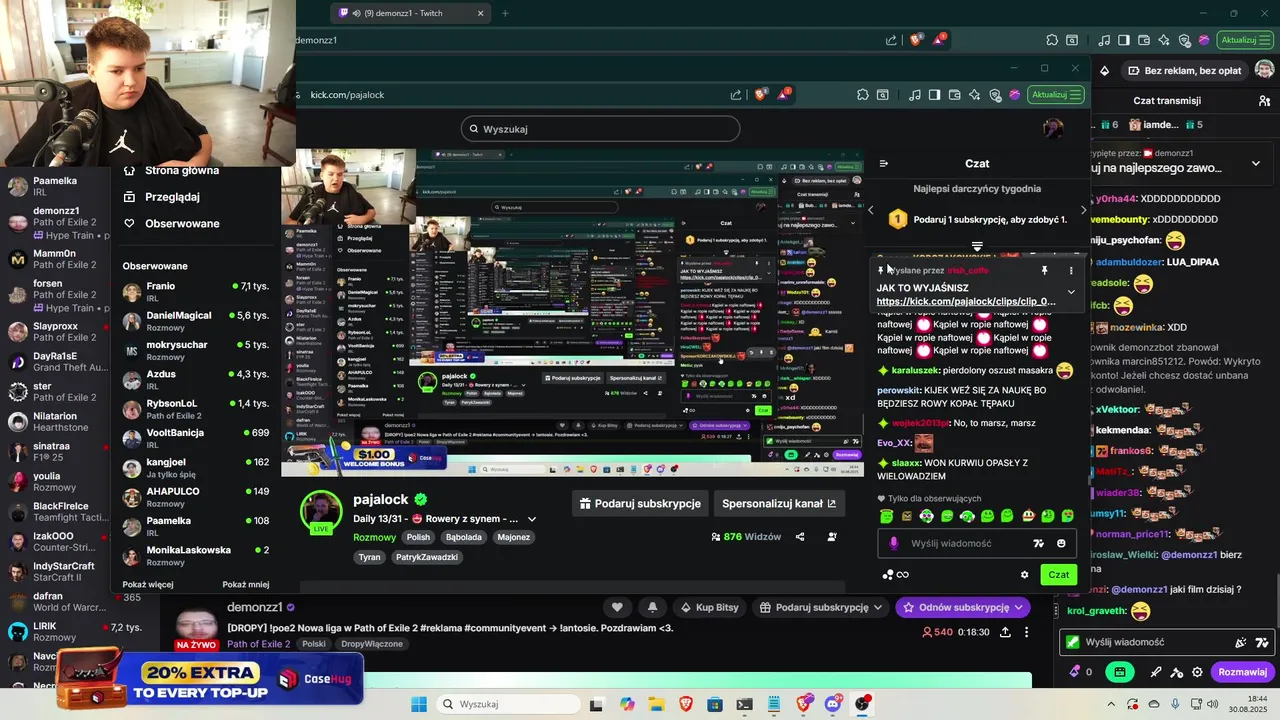Go to previous top gifter with left arrow
The width and height of the screenshot is (1280, 720).
tap(871, 210)
